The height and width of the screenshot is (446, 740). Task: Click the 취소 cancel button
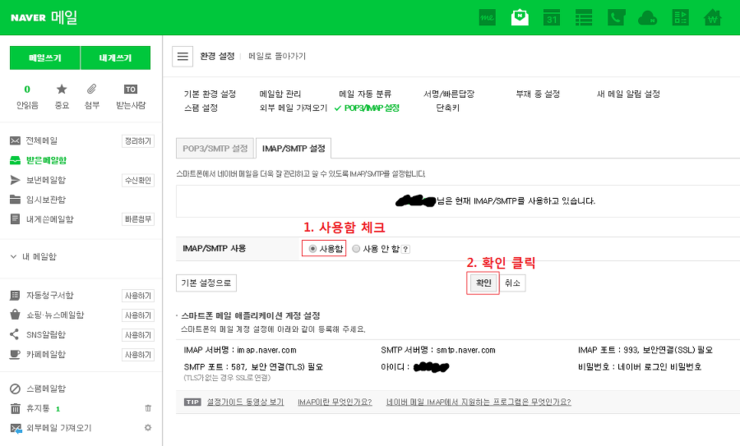(x=513, y=283)
